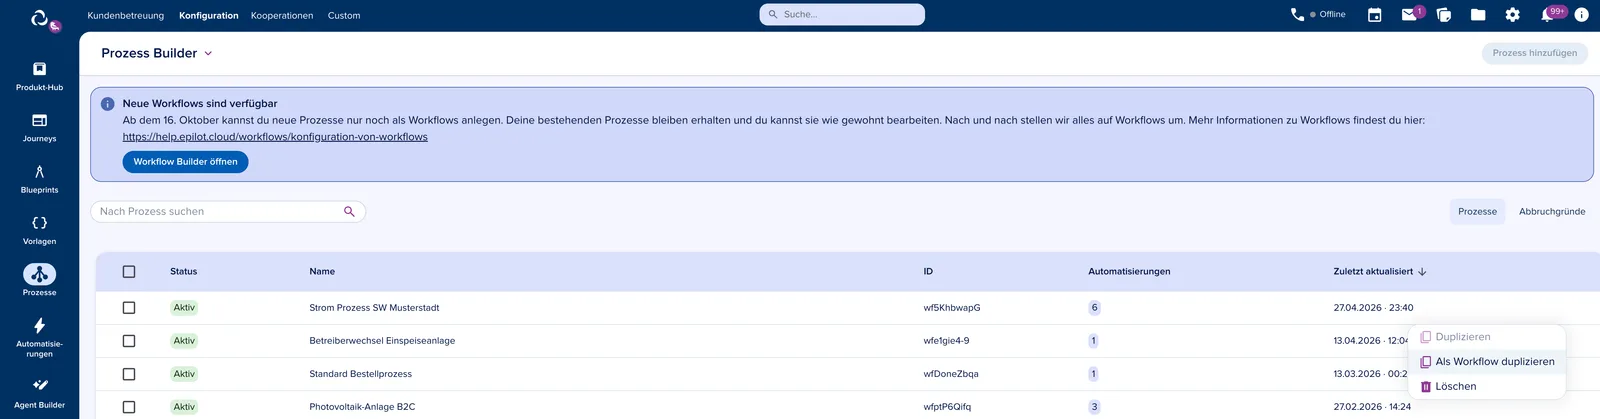Click the Automatisierungen column header

click(1129, 272)
